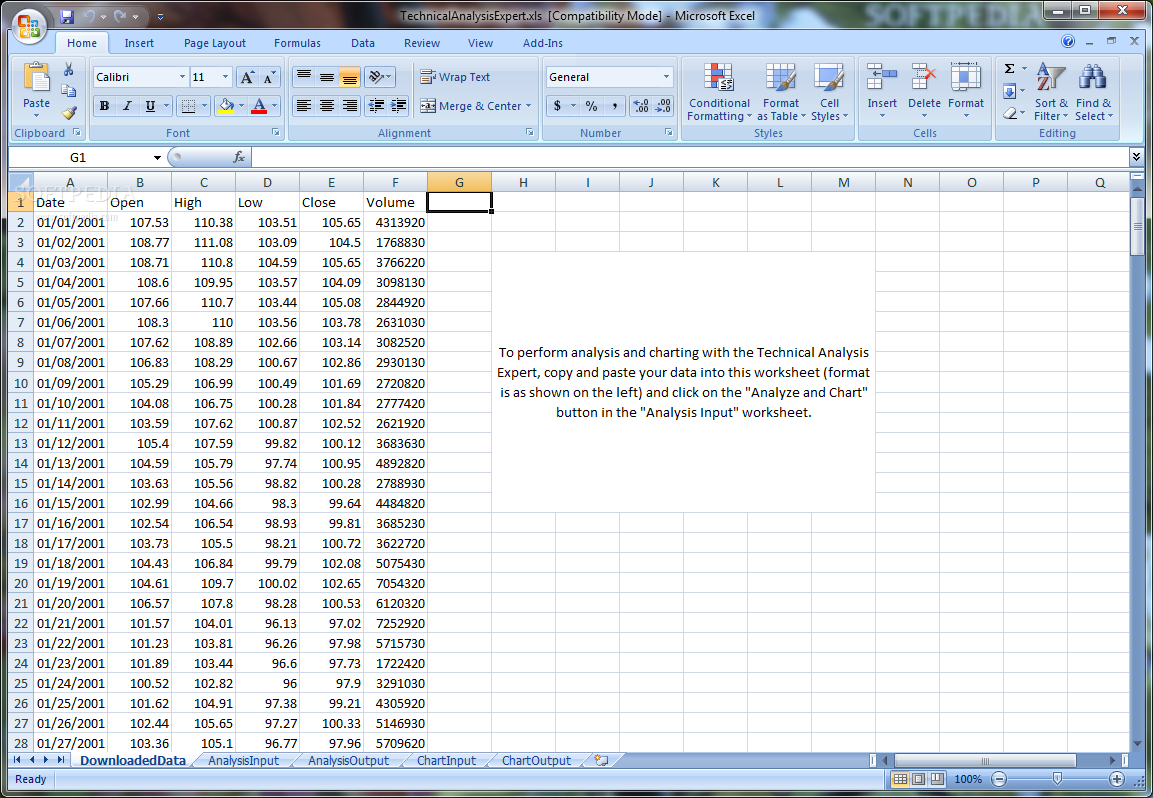Toggle Underline formatting
1153x798 pixels.
pyautogui.click(x=150, y=106)
